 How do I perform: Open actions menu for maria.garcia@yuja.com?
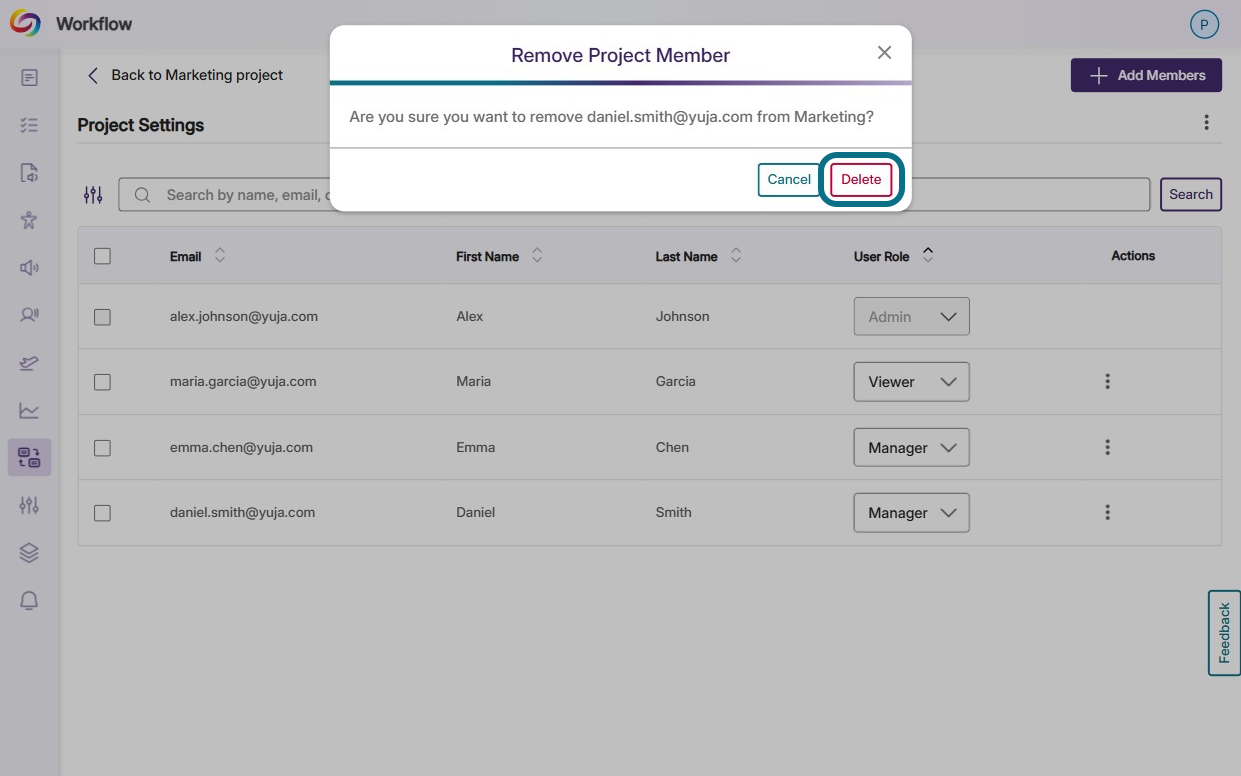tap(1107, 381)
